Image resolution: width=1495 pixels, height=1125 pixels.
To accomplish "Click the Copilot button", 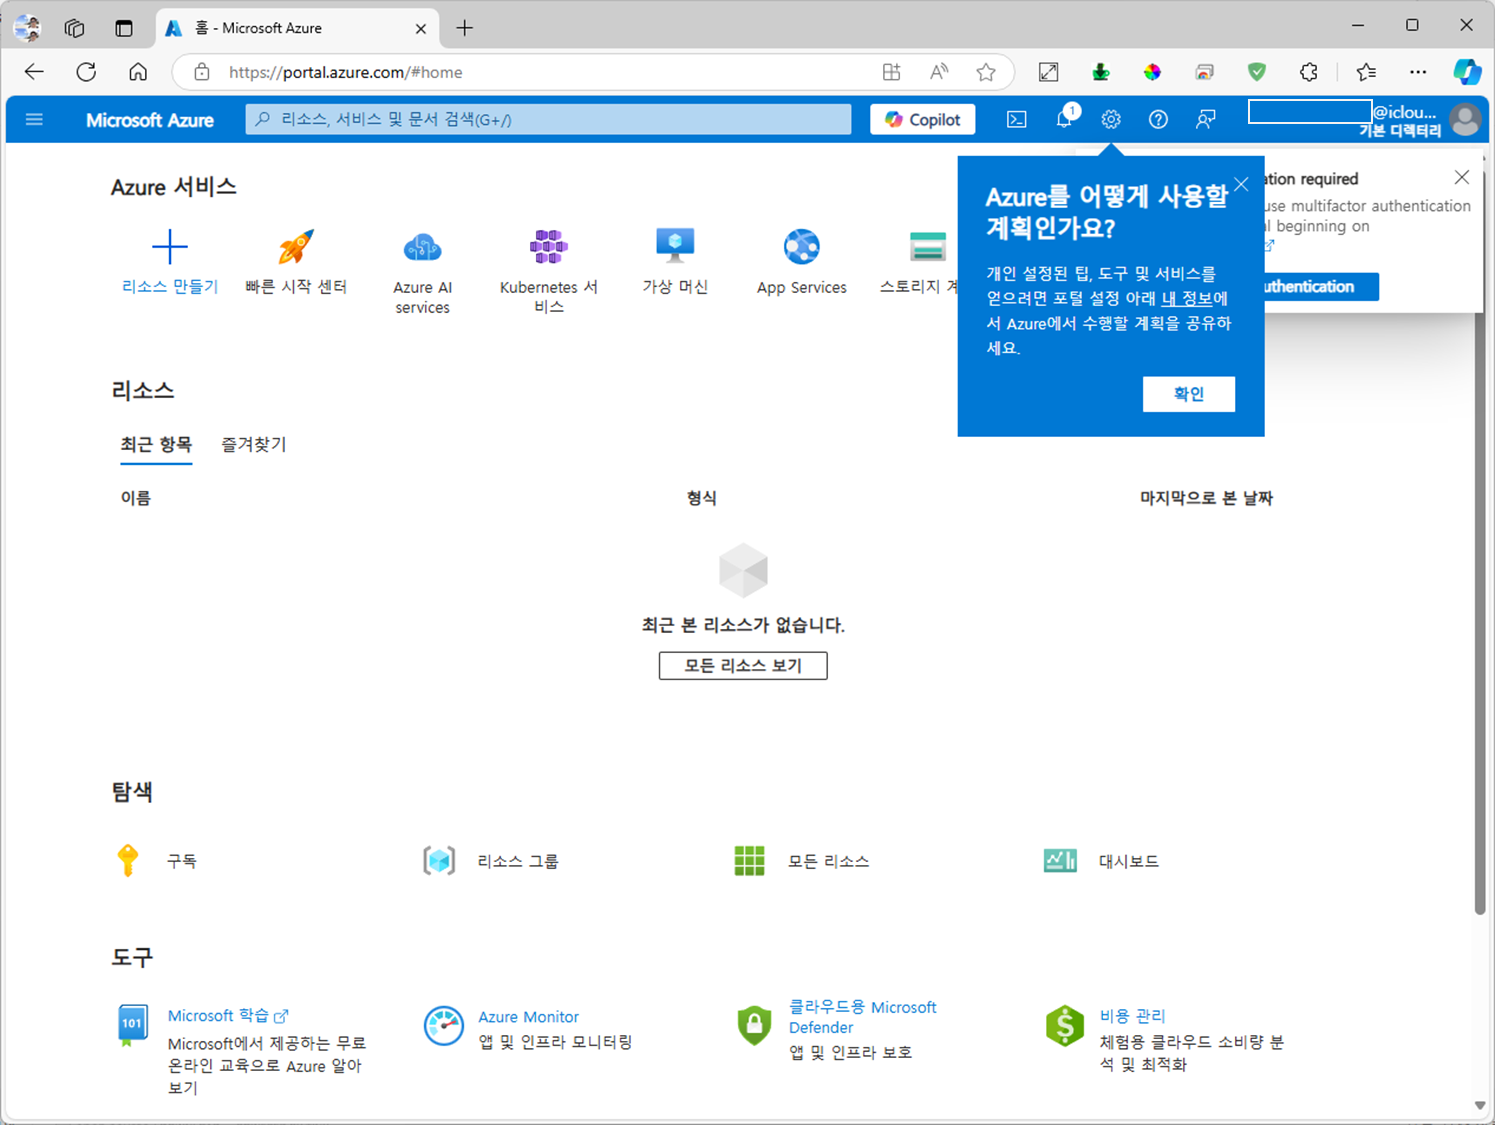I will click(x=923, y=119).
